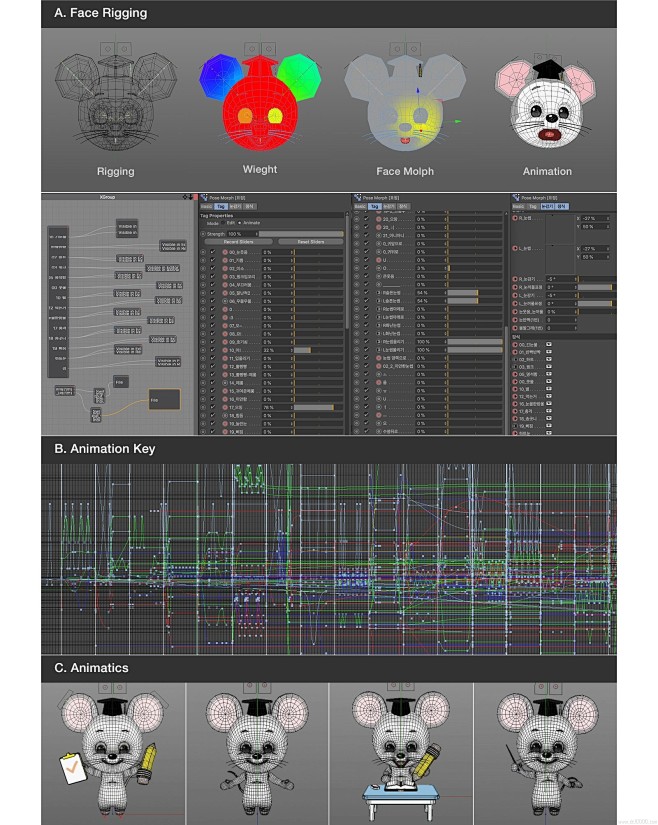The height and width of the screenshot is (825, 658).
Task: Switch to Basic tab in first Pose Morph panel
Action: (205, 207)
